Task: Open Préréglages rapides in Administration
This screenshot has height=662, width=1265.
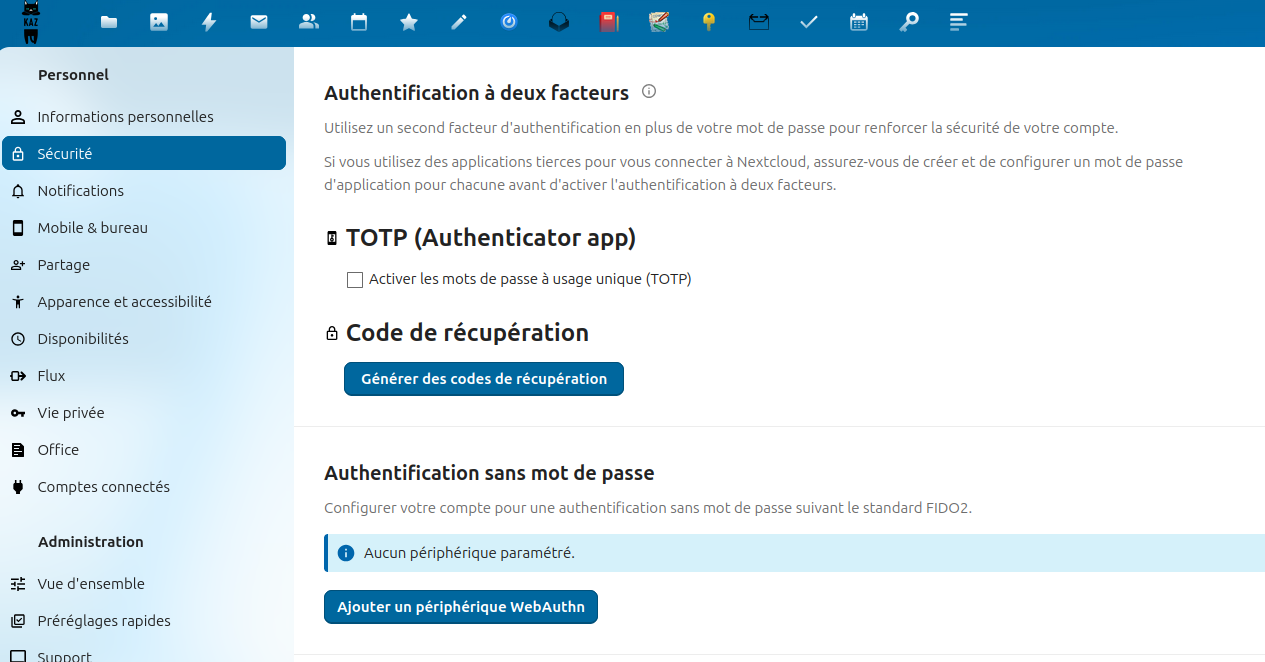Action: coord(104,621)
